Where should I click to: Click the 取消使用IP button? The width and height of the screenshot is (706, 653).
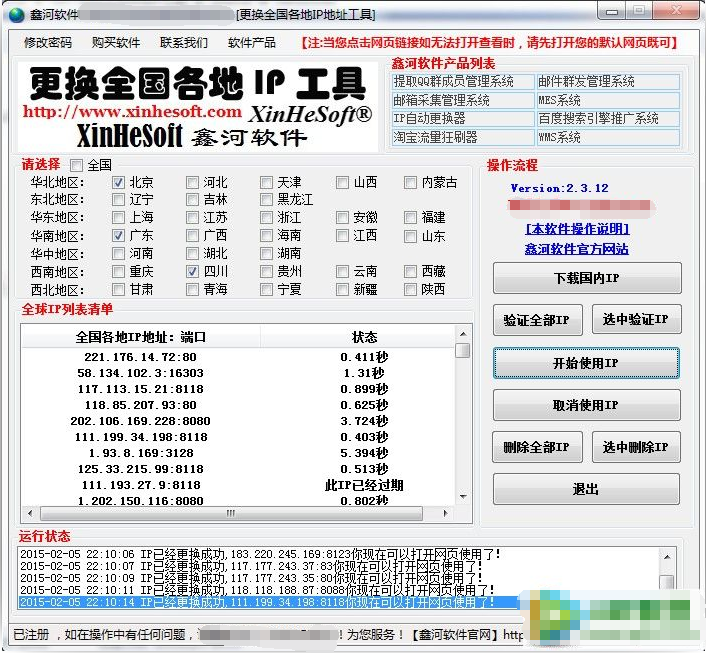coord(586,405)
